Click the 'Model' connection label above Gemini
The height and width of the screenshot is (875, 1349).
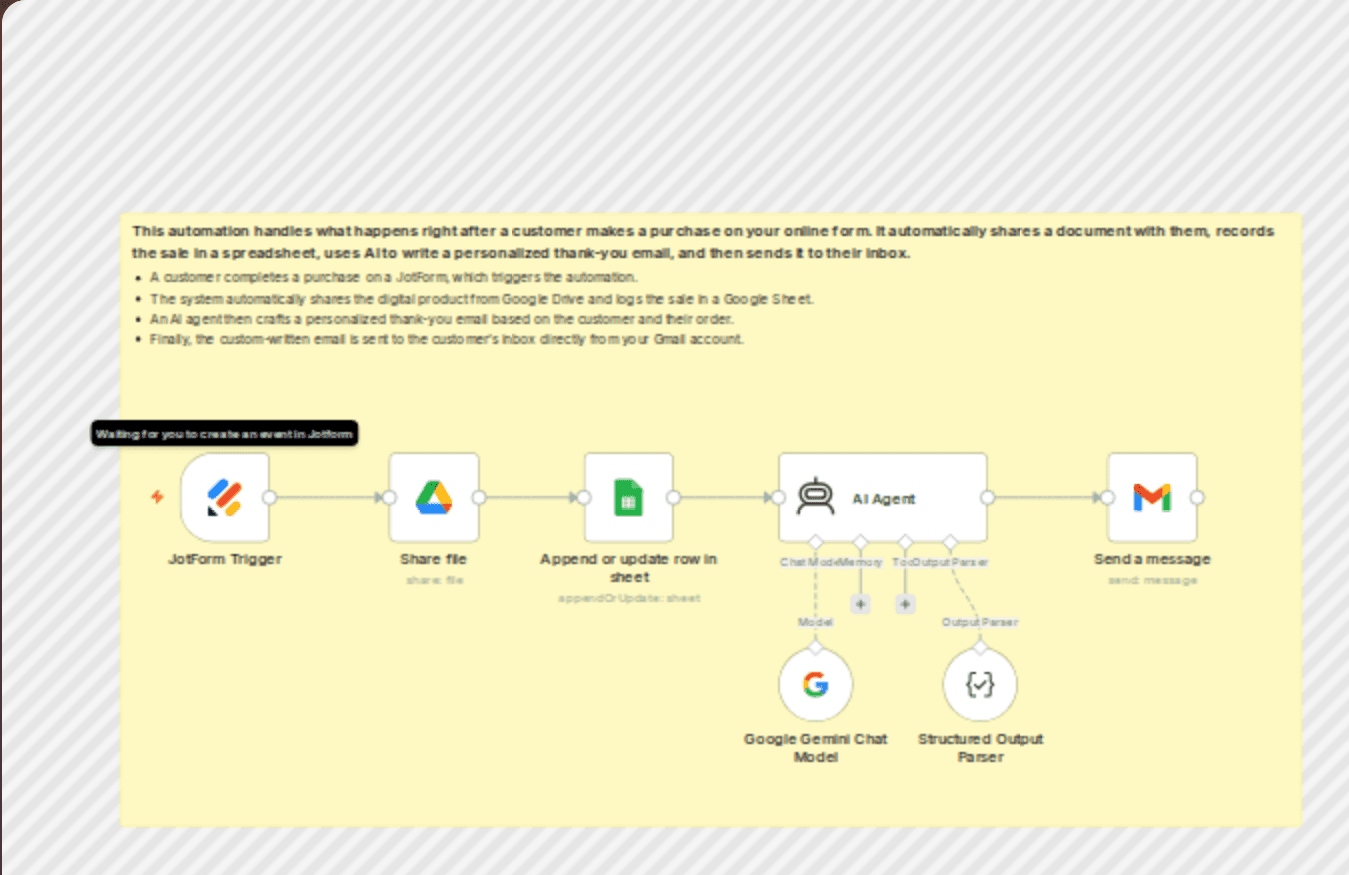coord(815,622)
